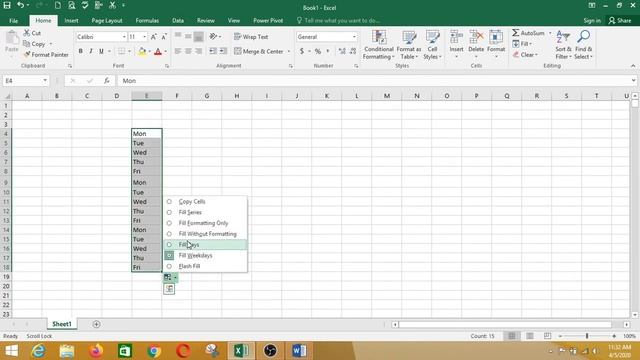640x360 pixels.
Task: Open Find & Select menu
Action: coord(583,45)
